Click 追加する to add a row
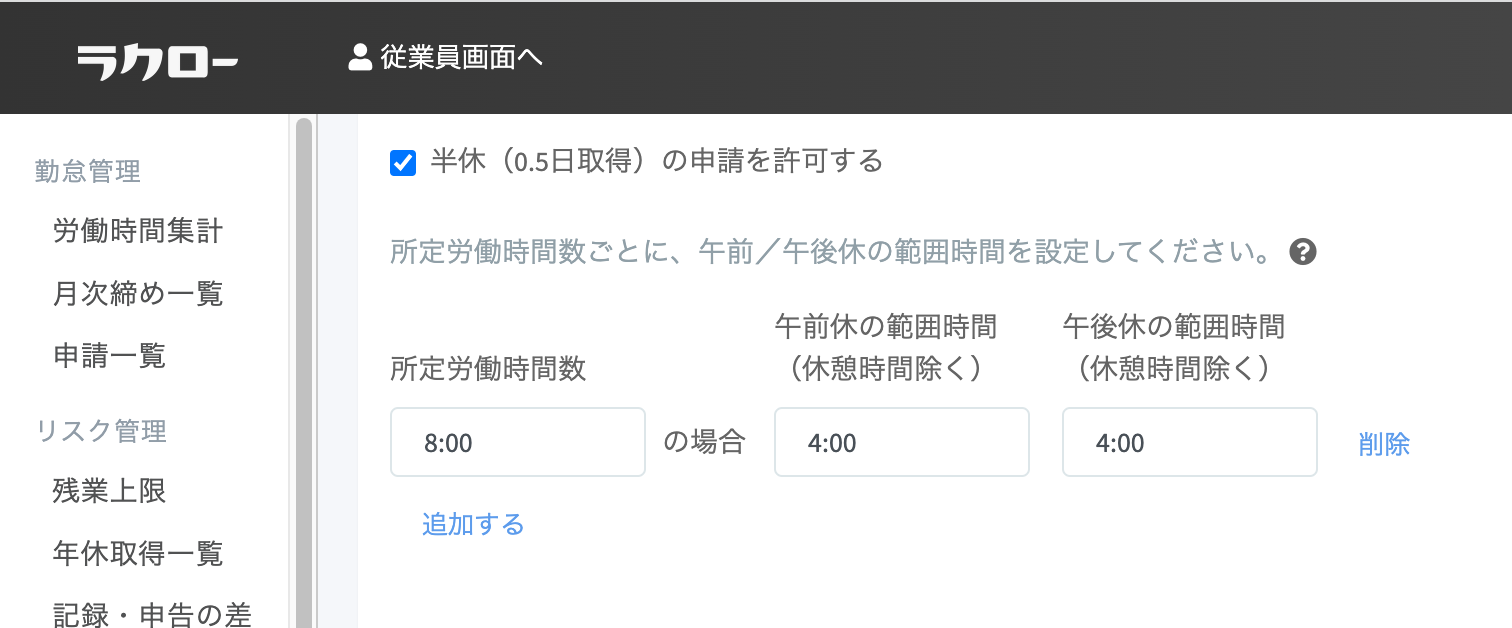The height and width of the screenshot is (628, 1512). [473, 524]
